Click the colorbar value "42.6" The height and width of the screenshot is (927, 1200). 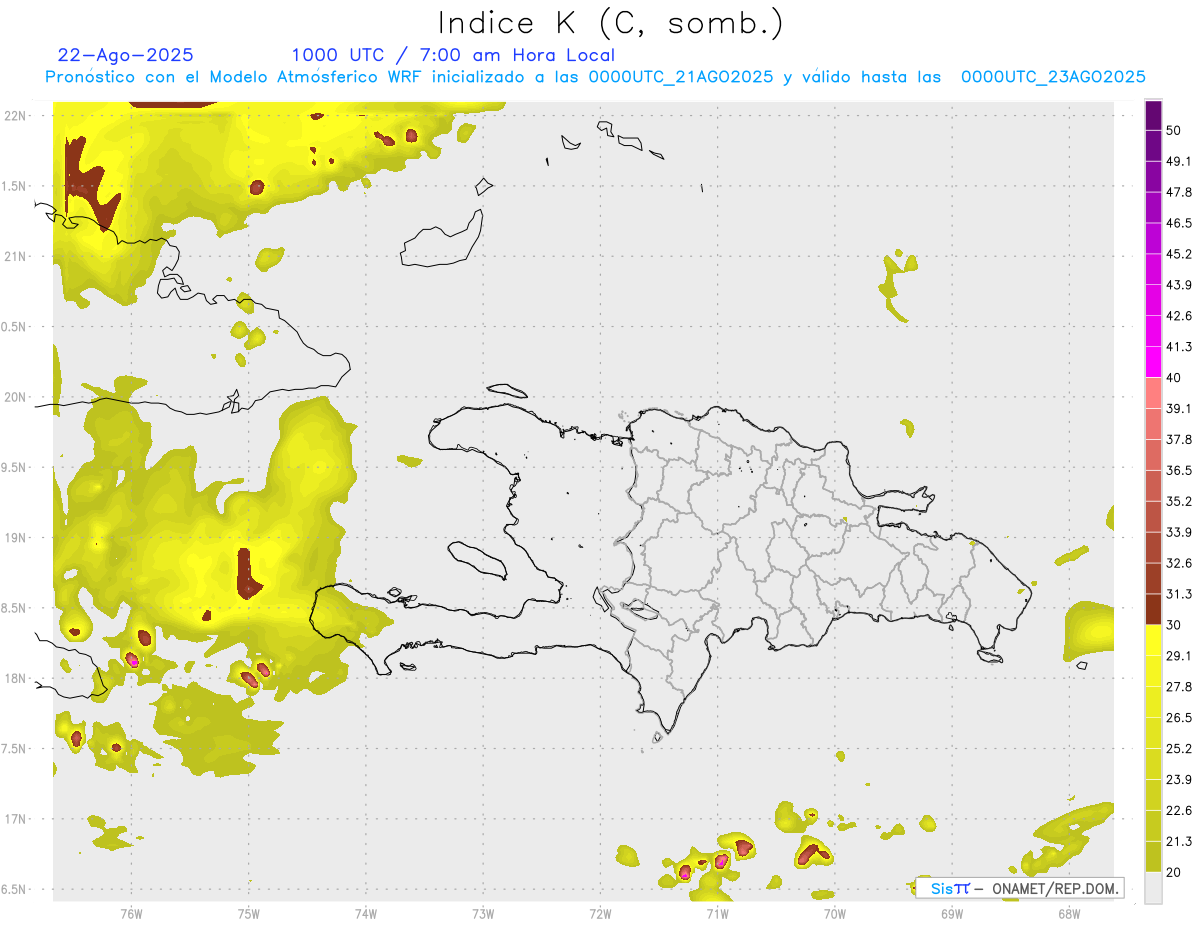[x=1179, y=316]
